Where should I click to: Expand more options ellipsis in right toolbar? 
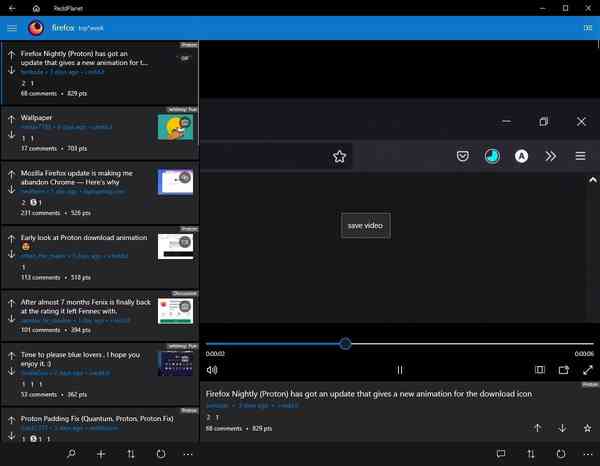[x=588, y=454]
